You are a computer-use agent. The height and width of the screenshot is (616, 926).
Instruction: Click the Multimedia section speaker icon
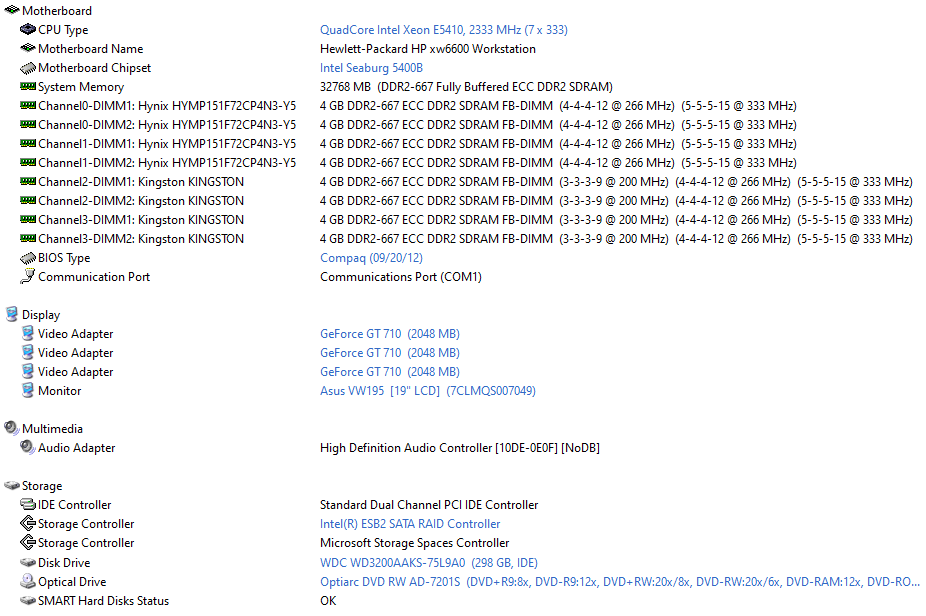pyautogui.click(x=11, y=428)
